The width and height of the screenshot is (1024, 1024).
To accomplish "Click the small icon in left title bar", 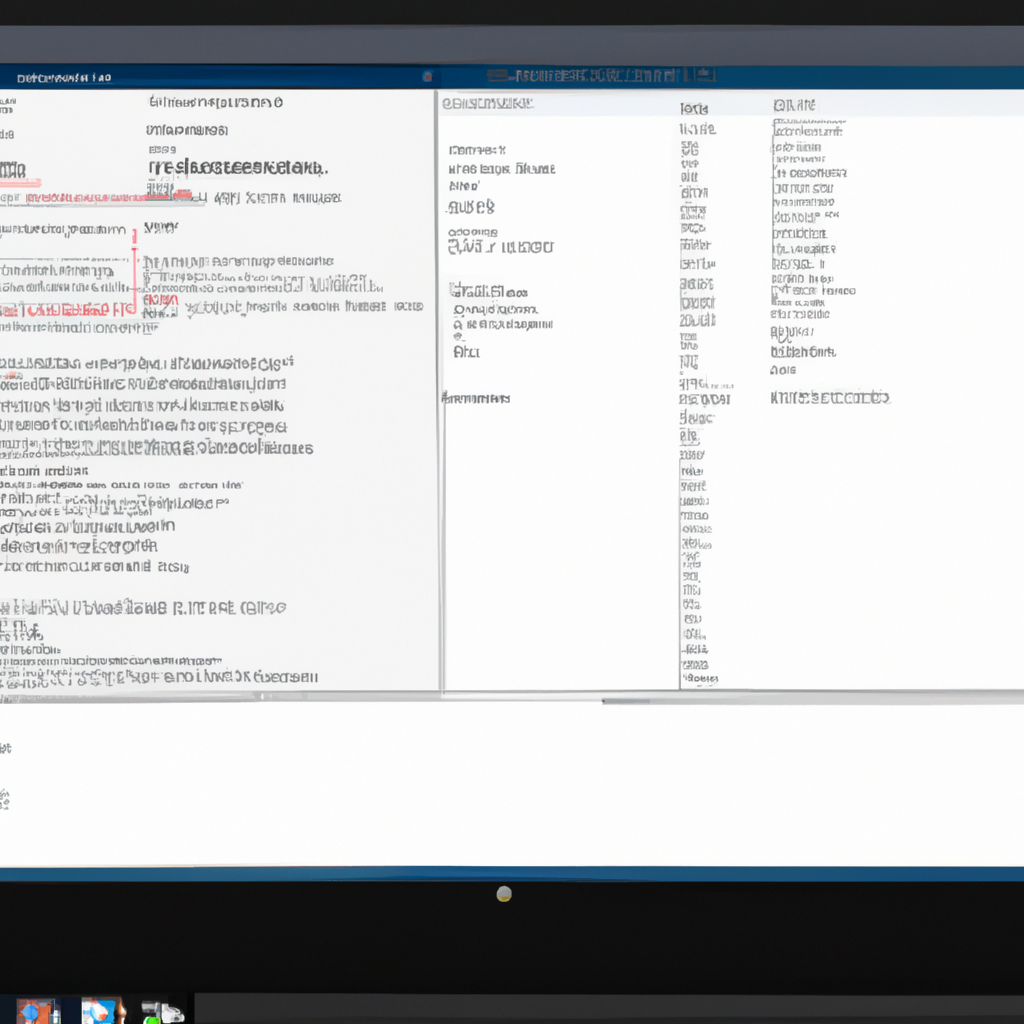I will [427, 76].
